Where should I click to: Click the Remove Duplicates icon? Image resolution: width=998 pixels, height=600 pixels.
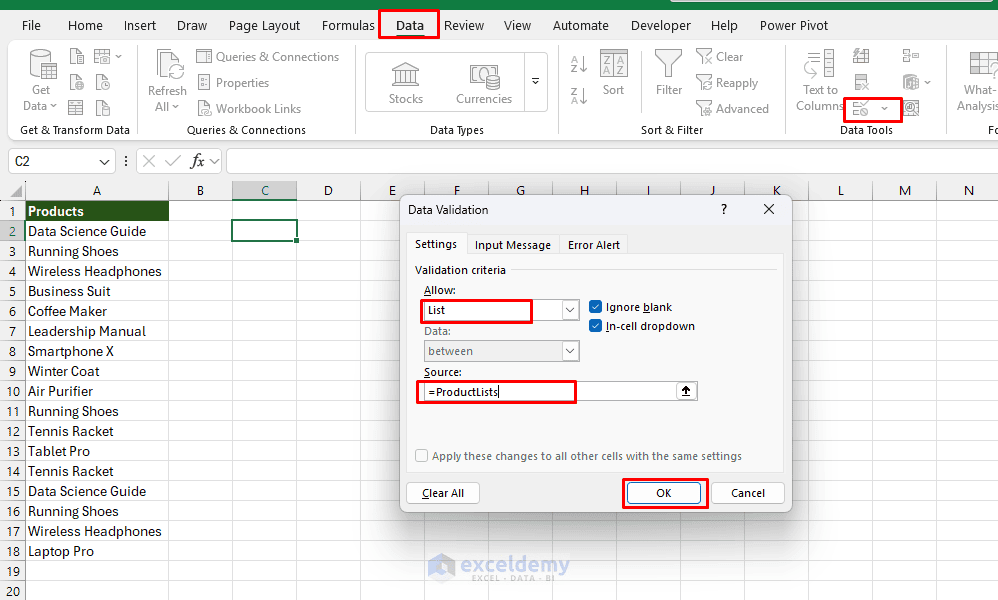tap(861, 82)
